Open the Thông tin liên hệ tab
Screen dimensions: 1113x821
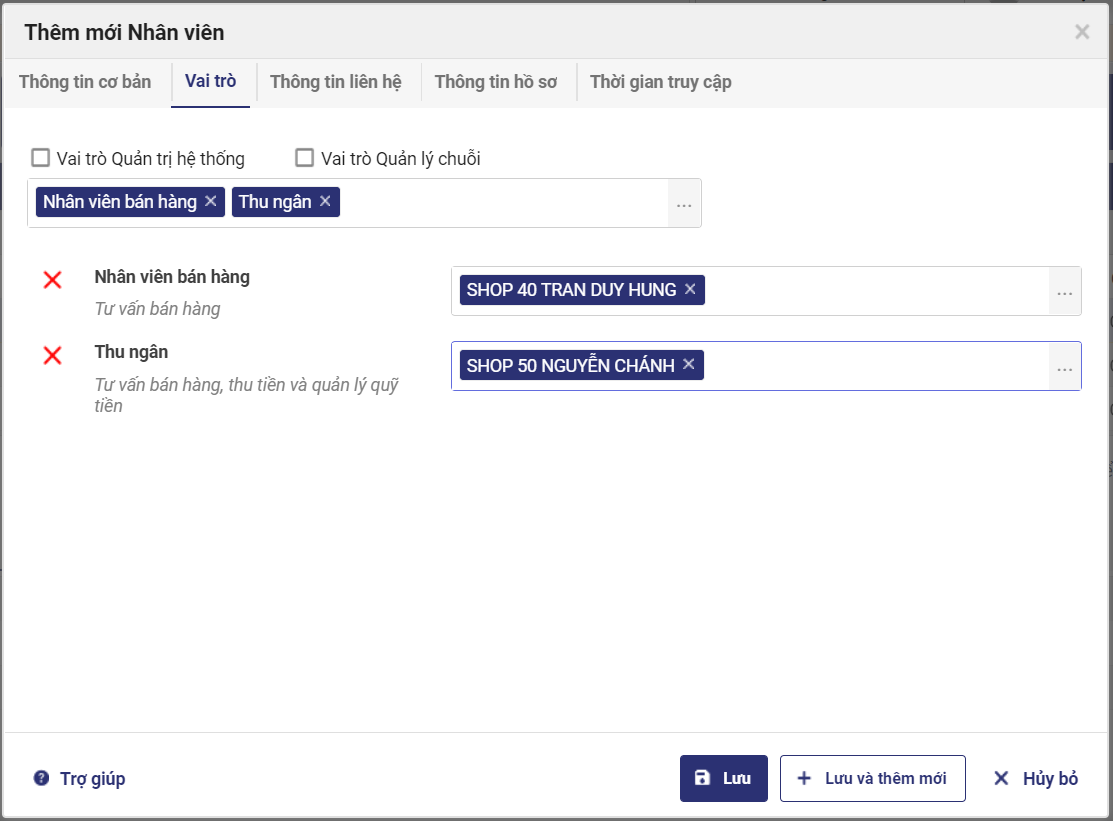[336, 82]
